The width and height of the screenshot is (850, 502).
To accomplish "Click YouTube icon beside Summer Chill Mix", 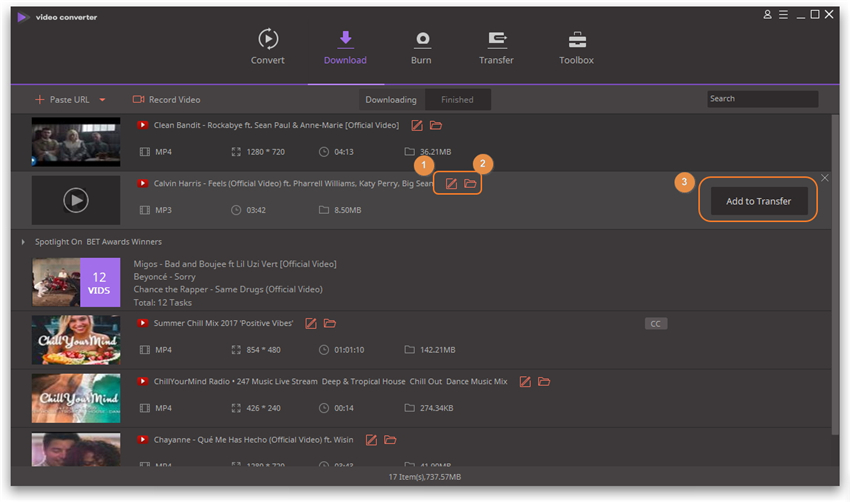I will coord(143,323).
